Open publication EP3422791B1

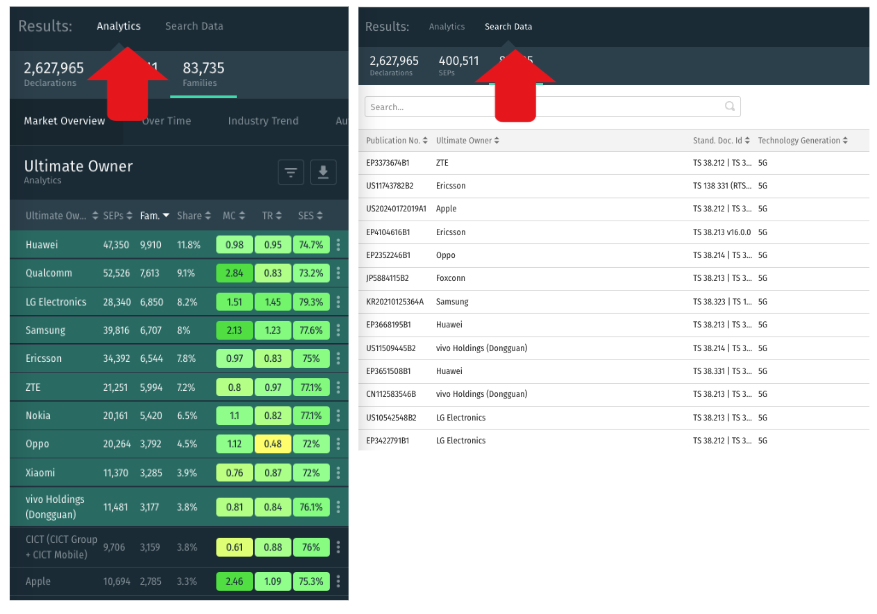point(614,440)
